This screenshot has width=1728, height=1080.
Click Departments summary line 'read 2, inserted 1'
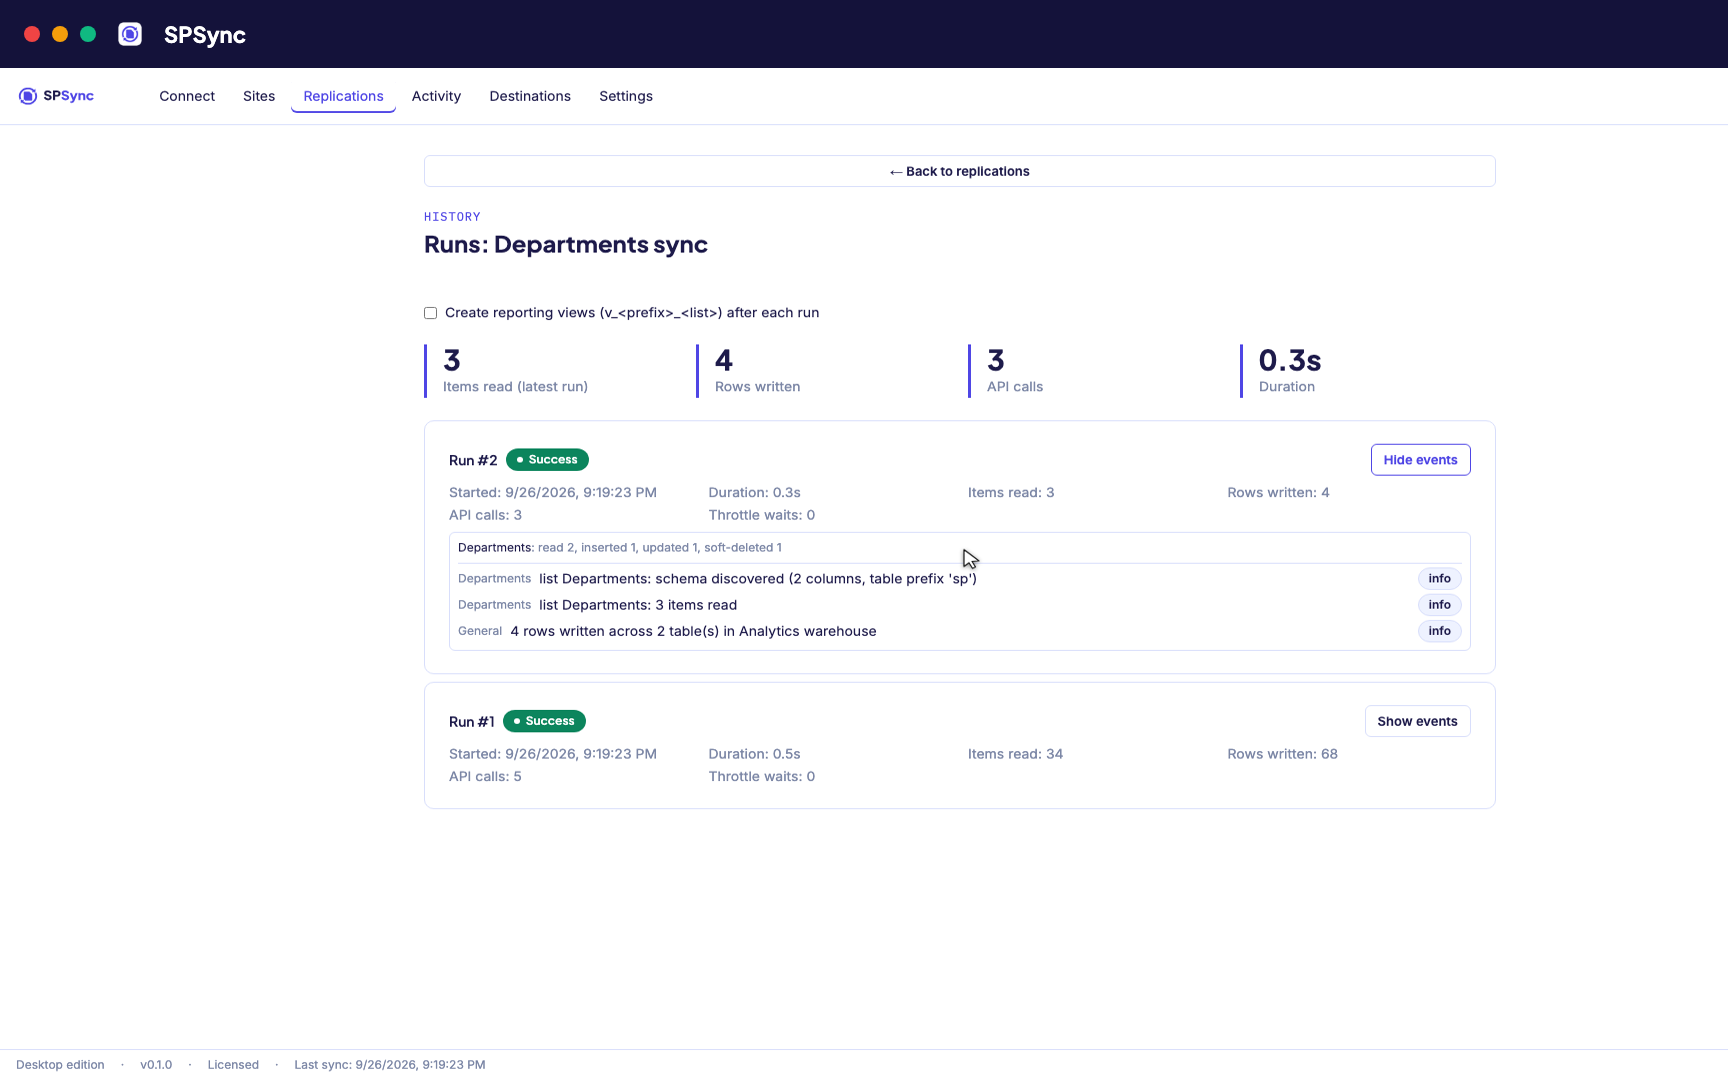(620, 548)
